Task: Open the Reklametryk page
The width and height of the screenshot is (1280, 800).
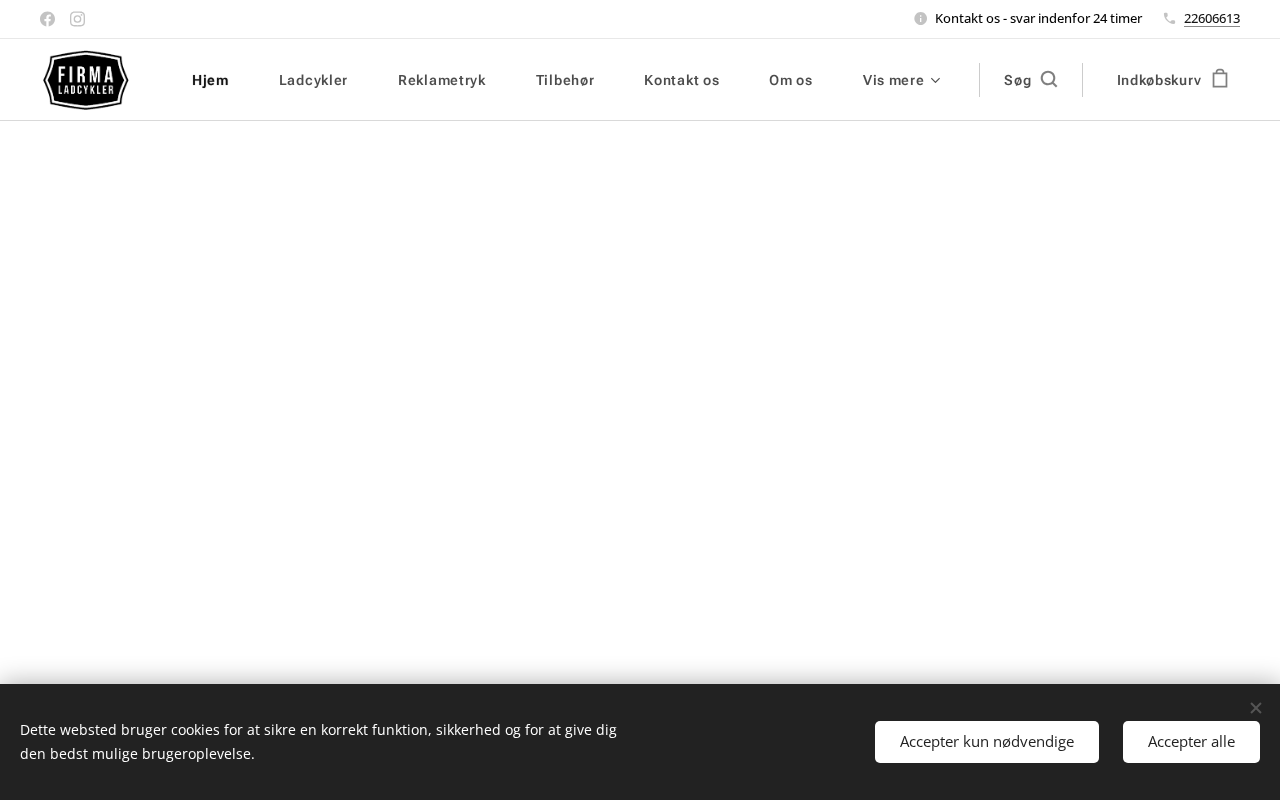Action: [441, 80]
